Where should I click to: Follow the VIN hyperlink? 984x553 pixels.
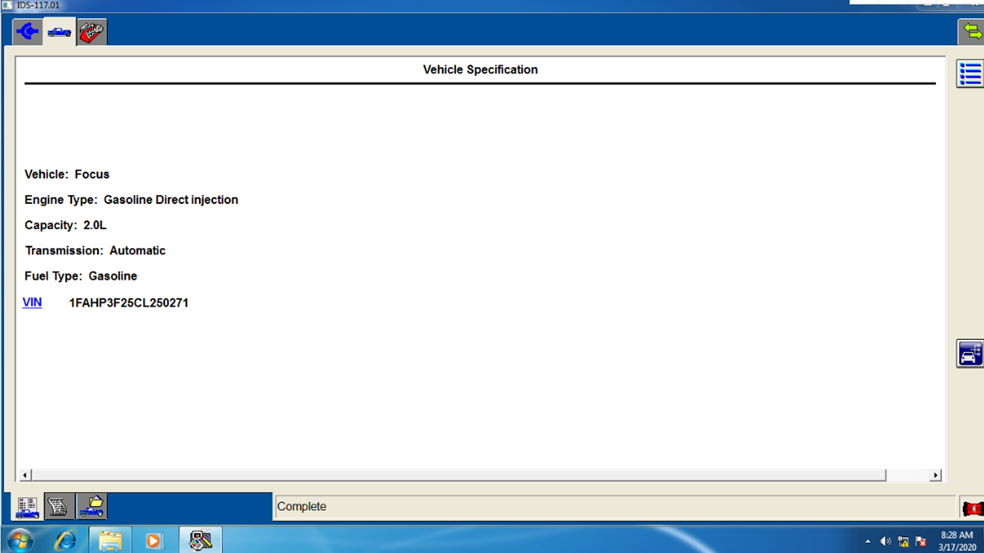tap(32, 303)
